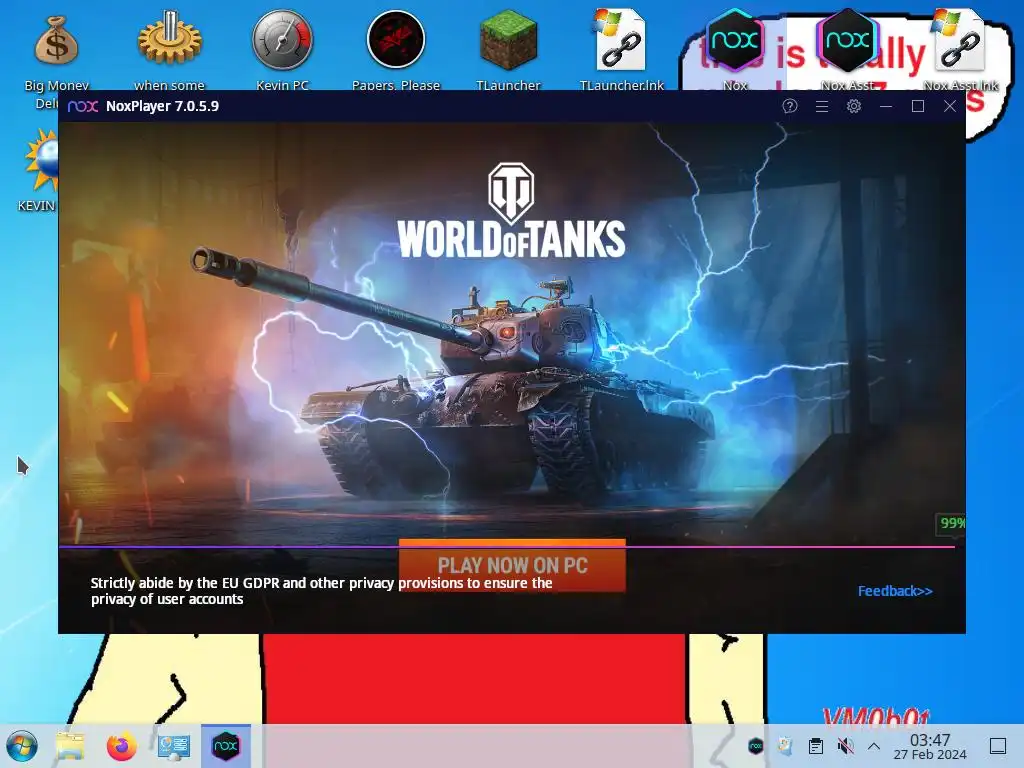The image size is (1024, 768).
Task: Open the clock showing 03:47
Action: point(930,746)
